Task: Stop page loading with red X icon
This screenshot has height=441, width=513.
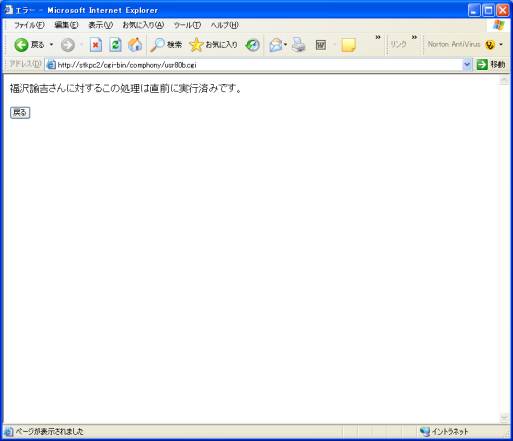Action: pyautogui.click(x=96, y=45)
